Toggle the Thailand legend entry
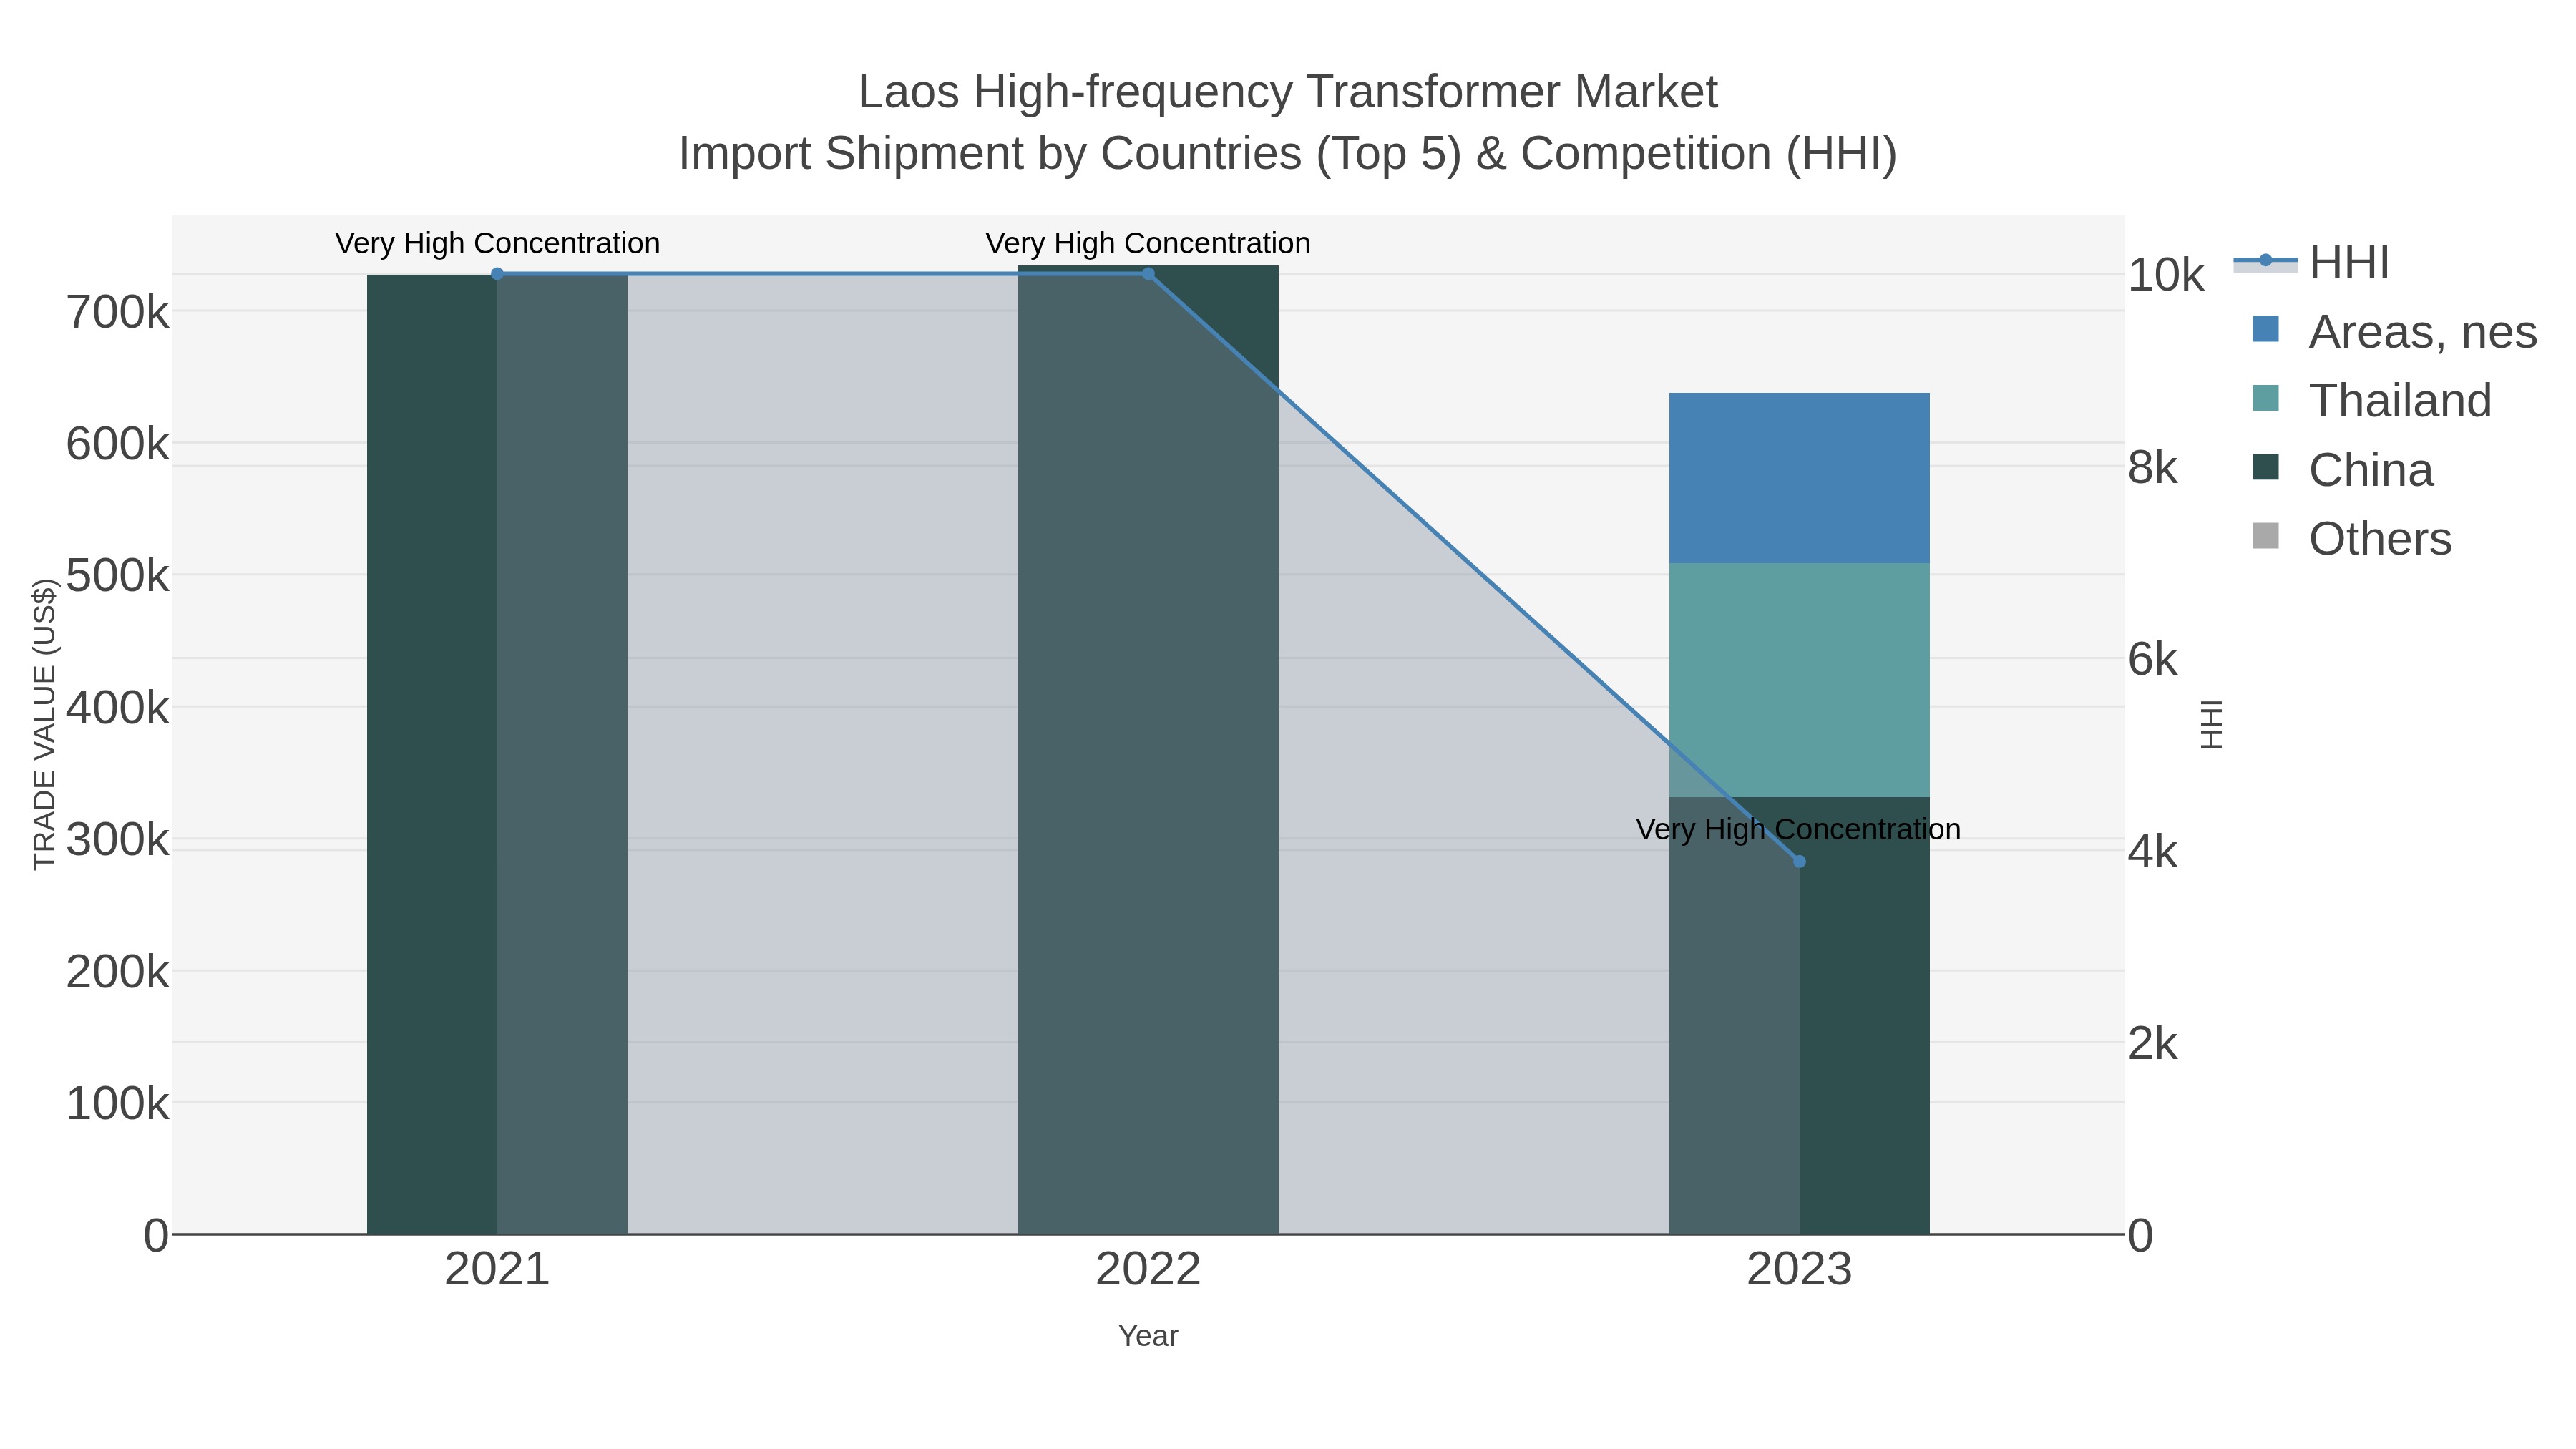Image resolution: width=2576 pixels, height=1449 pixels. pyautogui.click(x=2371, y=401)
